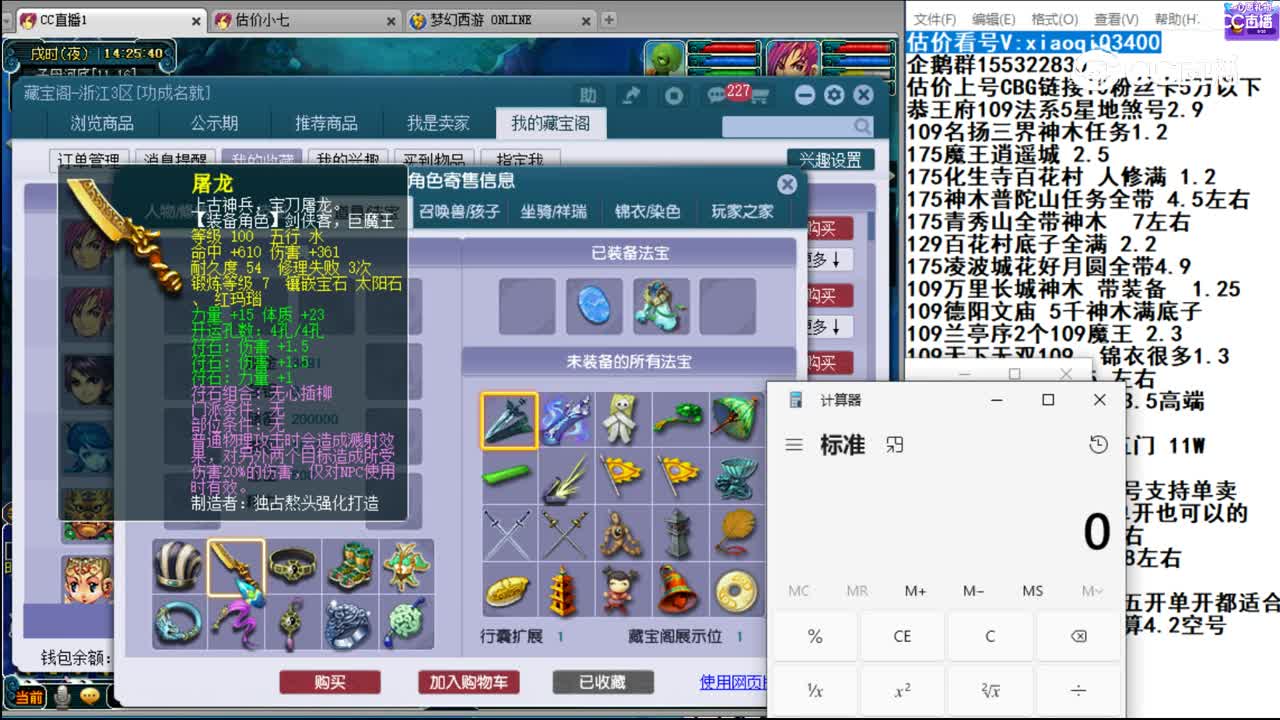The width and height of the screenshot is (1280, 720).
Task: Click Notepad line 175魔王逍遥城 2.5
Action: [1008, 154]
